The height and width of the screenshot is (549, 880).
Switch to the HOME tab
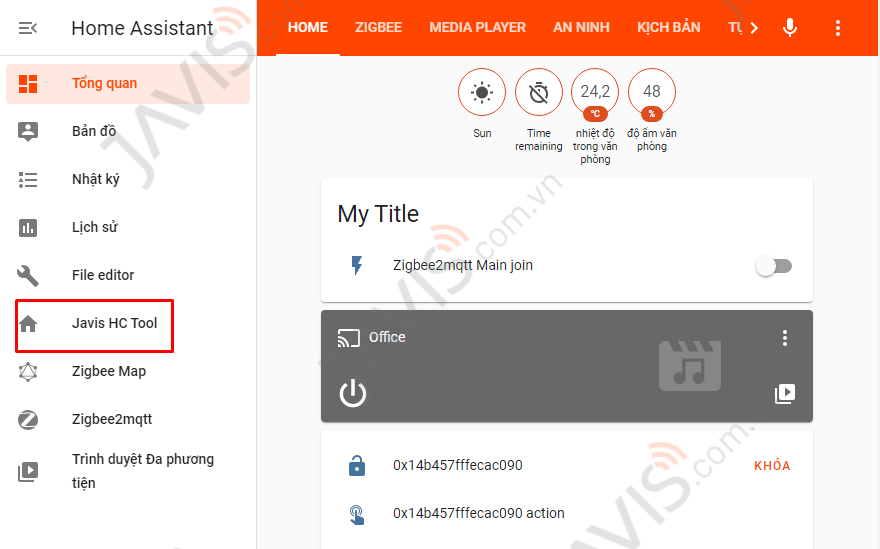pos(308,28)
